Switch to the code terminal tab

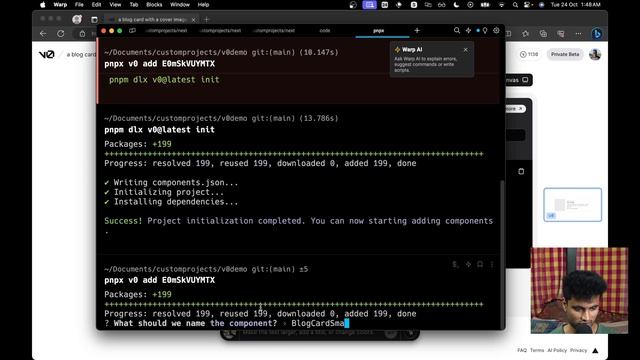(325, 31)
